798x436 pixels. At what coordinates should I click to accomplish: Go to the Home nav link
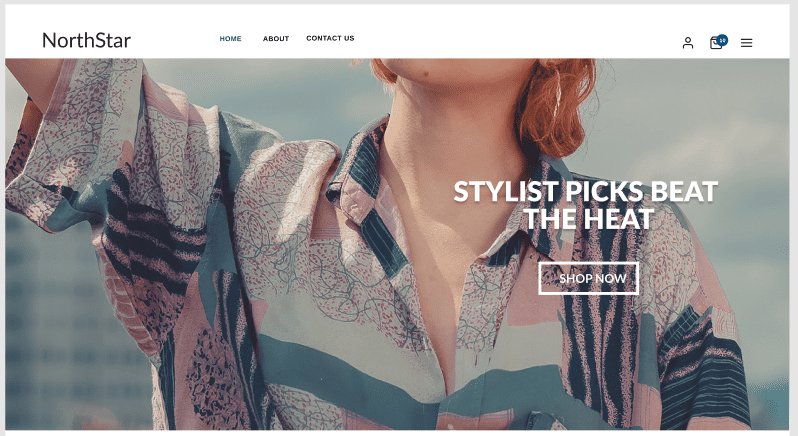(230, 39)
